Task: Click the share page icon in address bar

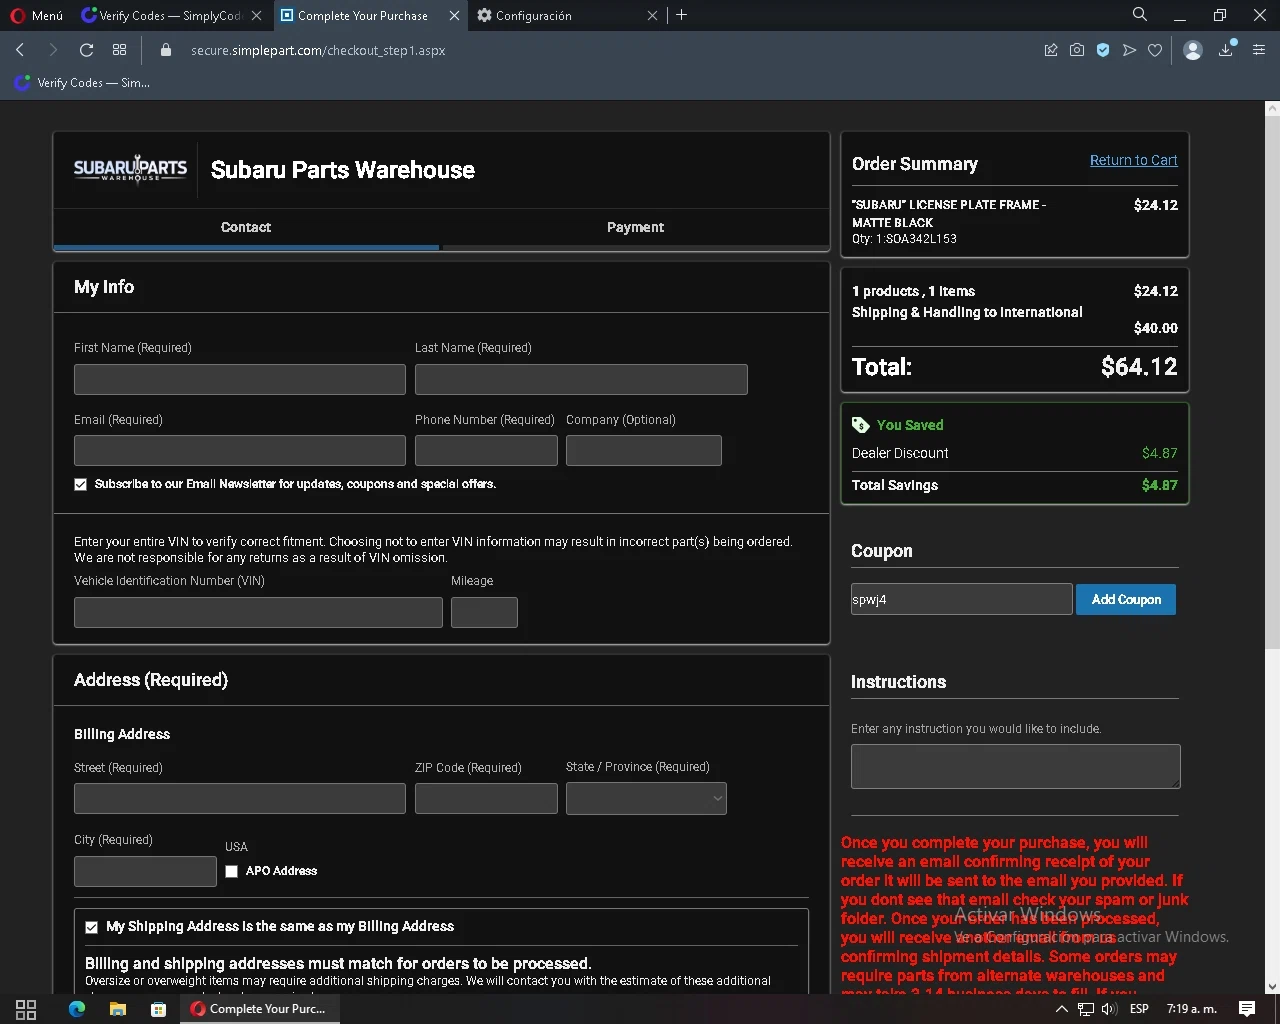Action: pos(1051,50)
